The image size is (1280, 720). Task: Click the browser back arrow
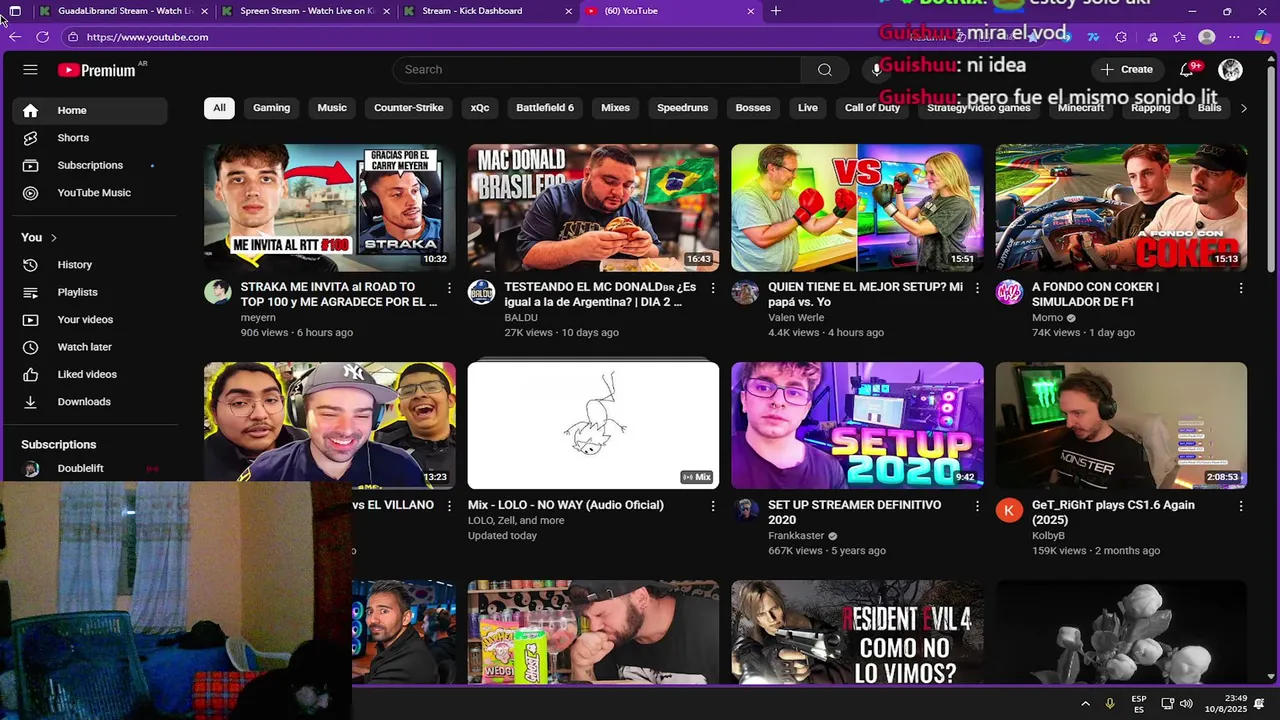[x=14, y=37]
